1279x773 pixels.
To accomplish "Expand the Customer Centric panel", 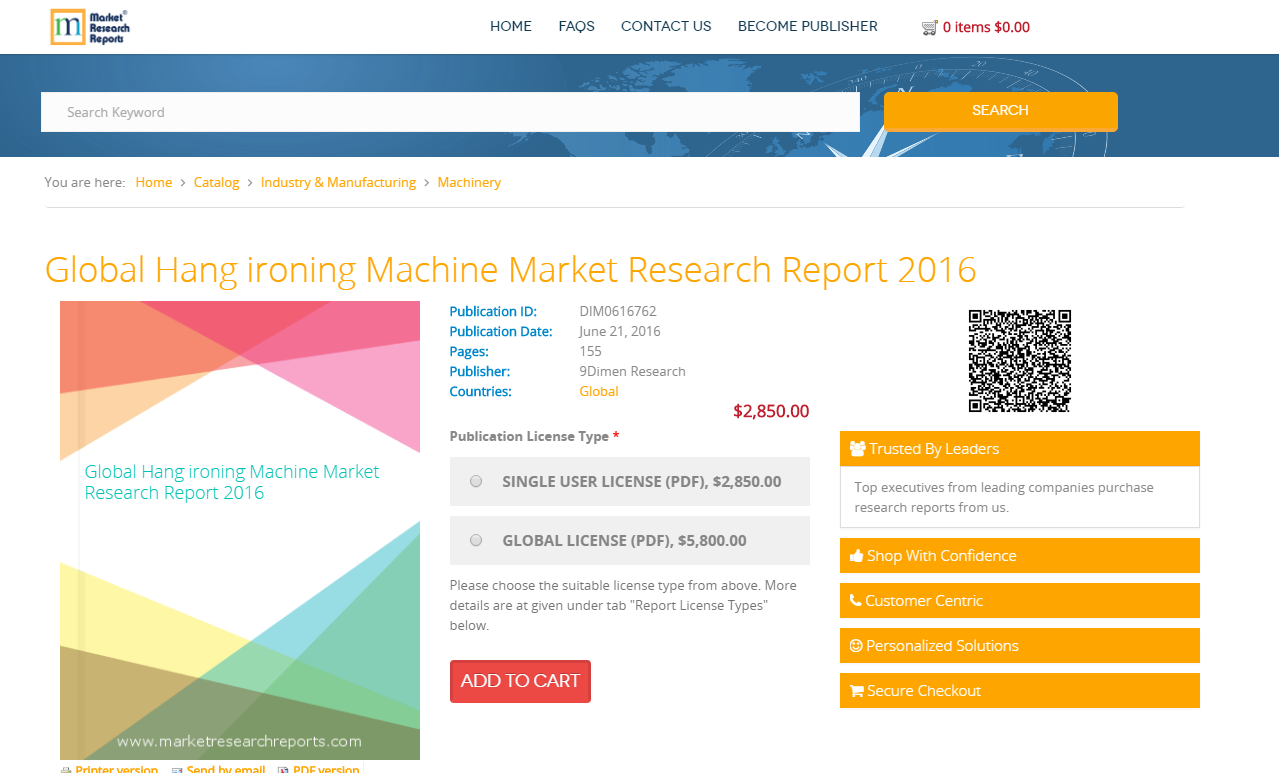I will [x=1020, y=601].
